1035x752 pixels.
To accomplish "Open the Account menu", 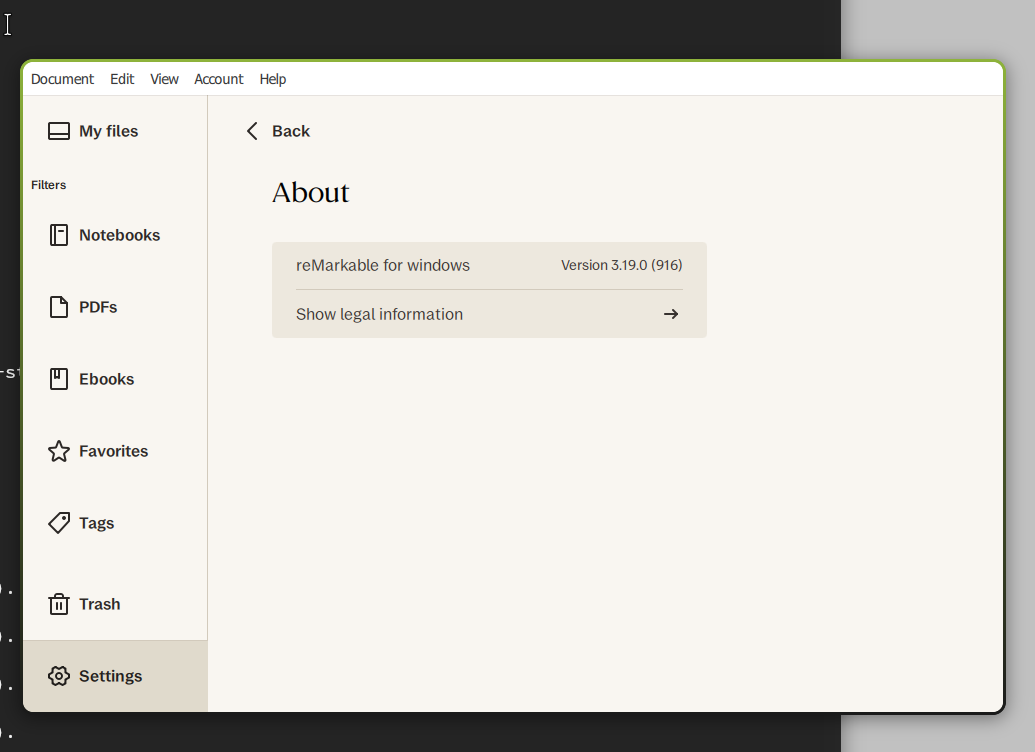I will [x=218, y=79].
